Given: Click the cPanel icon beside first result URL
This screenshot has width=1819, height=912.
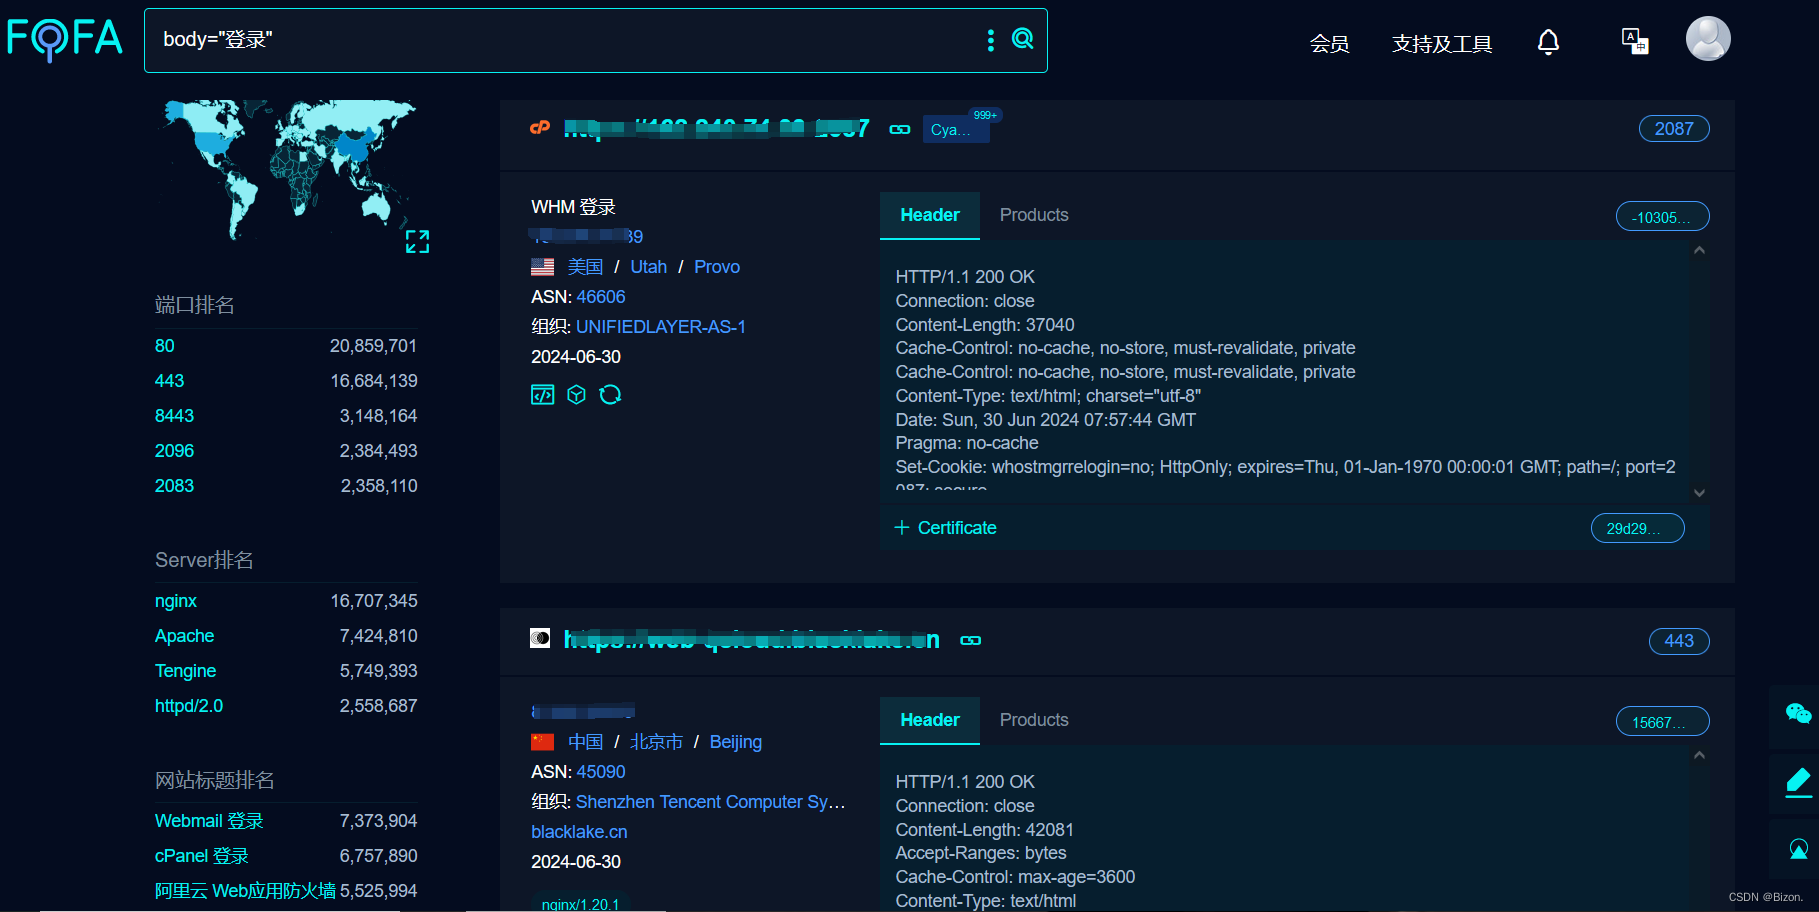Looking at the screenshot, I should 540,128.
